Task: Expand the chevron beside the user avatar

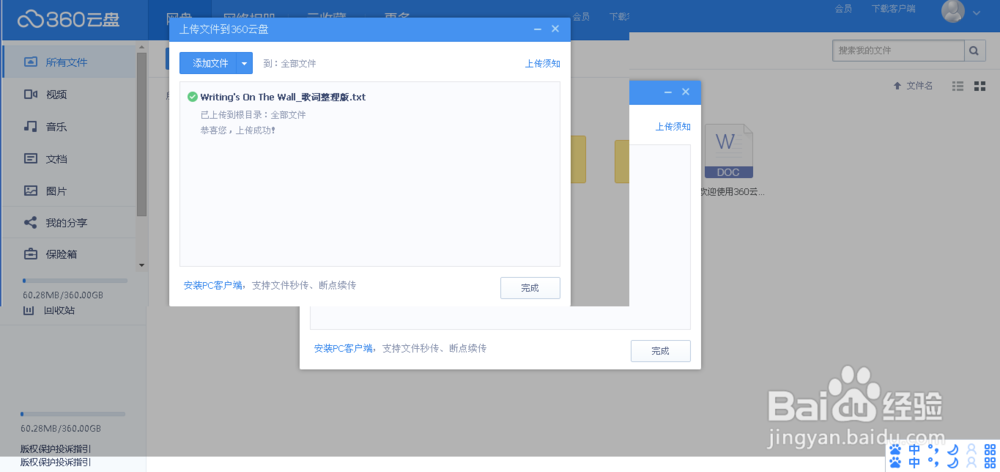Action: tap(976, 12)
